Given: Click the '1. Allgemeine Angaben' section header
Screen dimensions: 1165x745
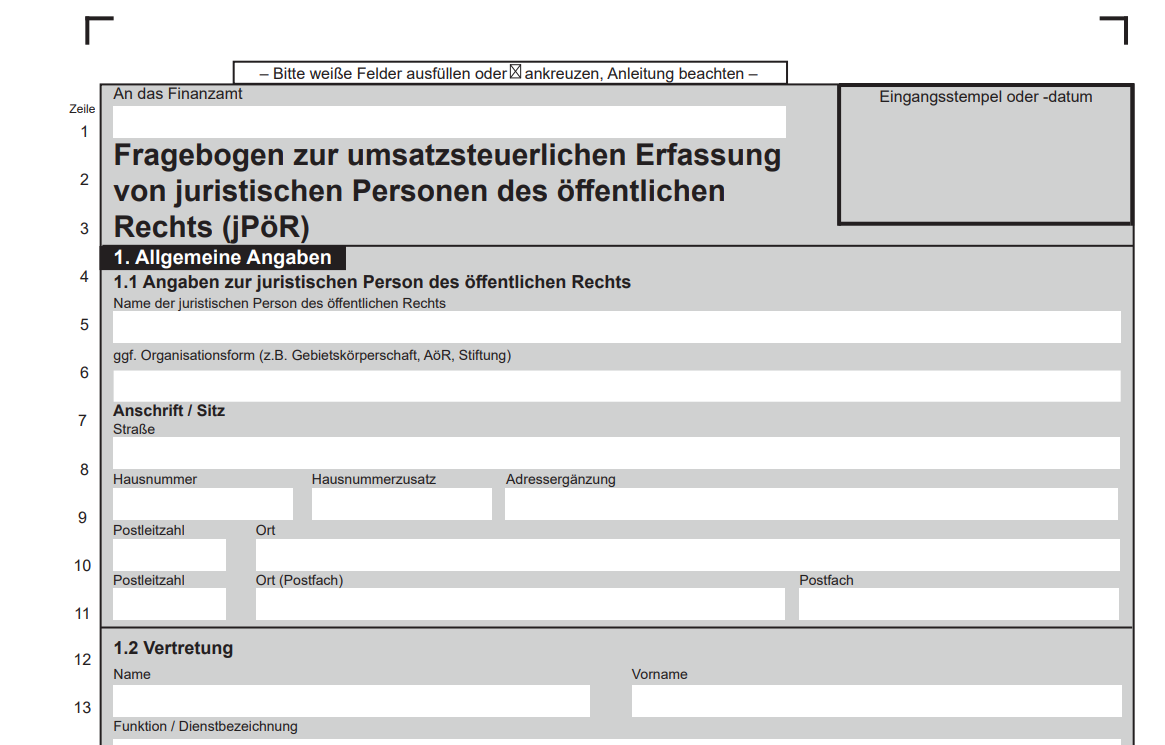Looking at the screenshot, I should coord(222,258).
